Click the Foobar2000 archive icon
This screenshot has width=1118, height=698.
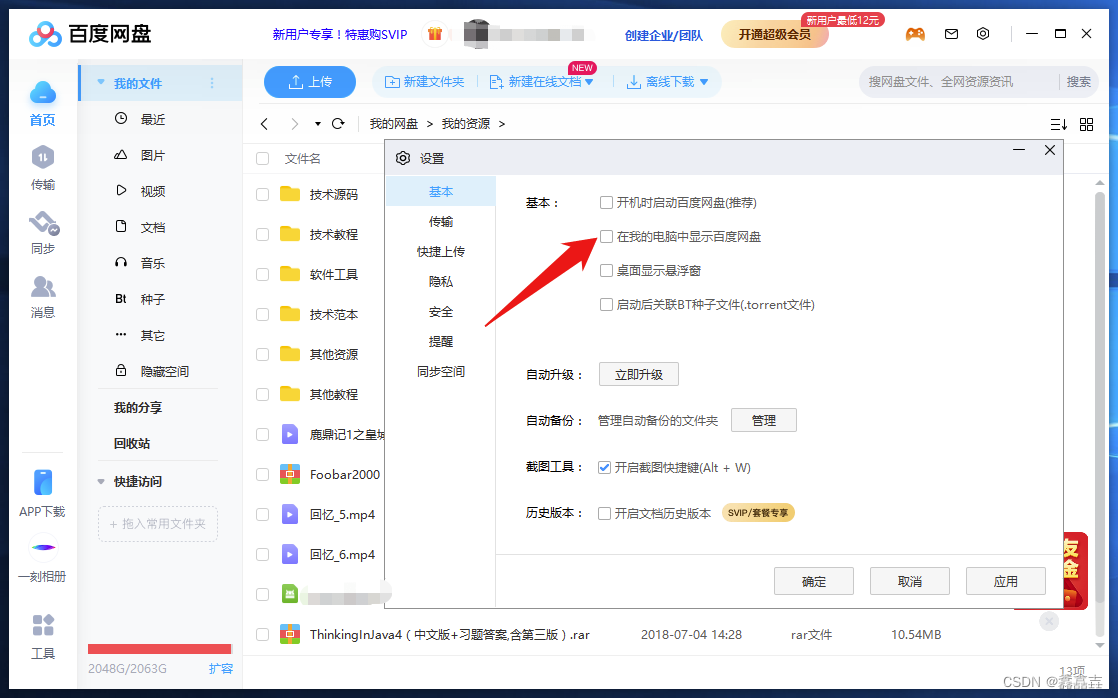[290, 474]
